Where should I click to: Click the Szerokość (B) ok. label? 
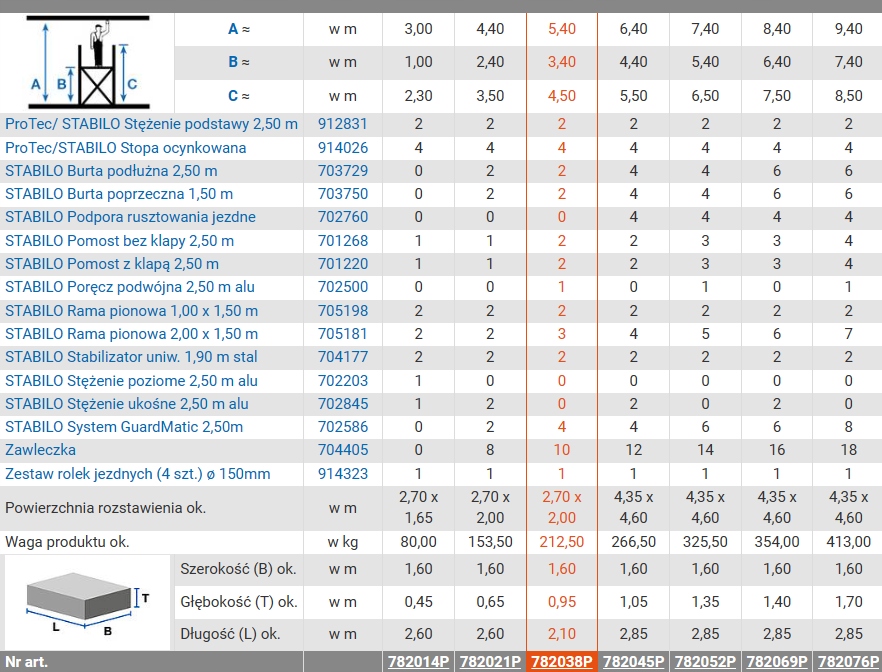point(238,569)
